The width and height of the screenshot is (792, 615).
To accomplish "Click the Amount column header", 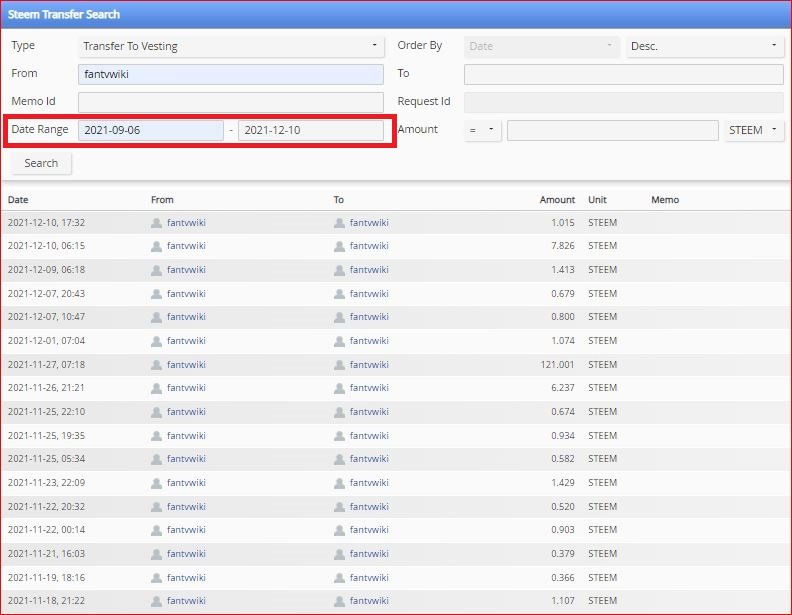I will (557, 200).
